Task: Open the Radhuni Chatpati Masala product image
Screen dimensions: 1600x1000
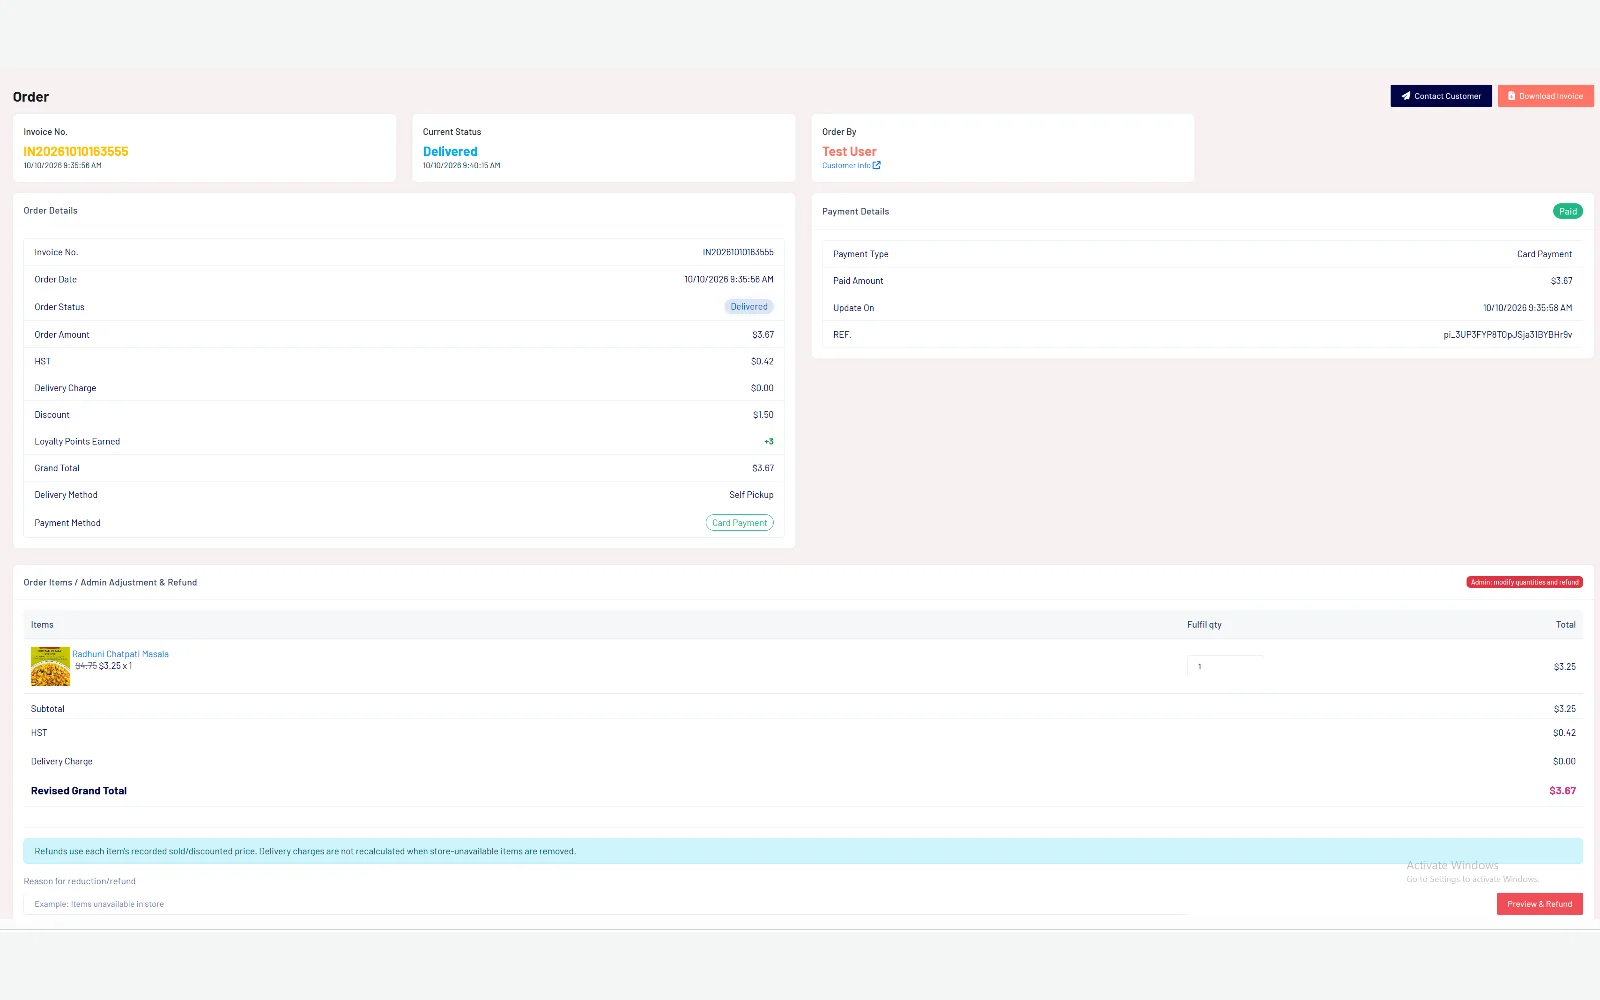Action: (x=50, y=666)
